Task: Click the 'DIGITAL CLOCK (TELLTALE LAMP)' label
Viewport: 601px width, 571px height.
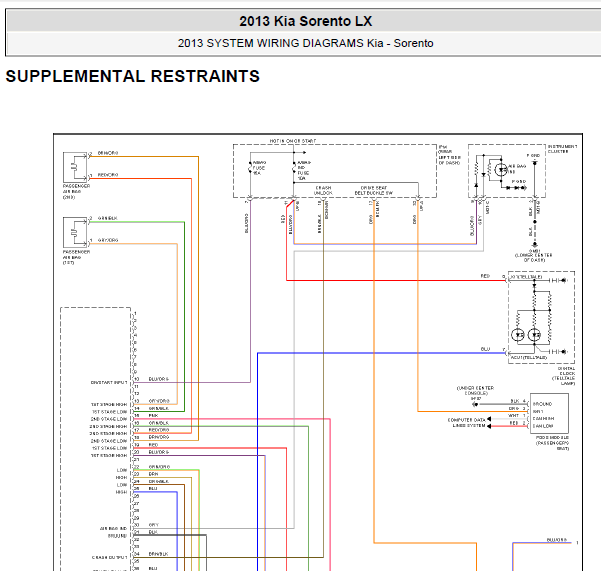Action: [x=563, y=376]
